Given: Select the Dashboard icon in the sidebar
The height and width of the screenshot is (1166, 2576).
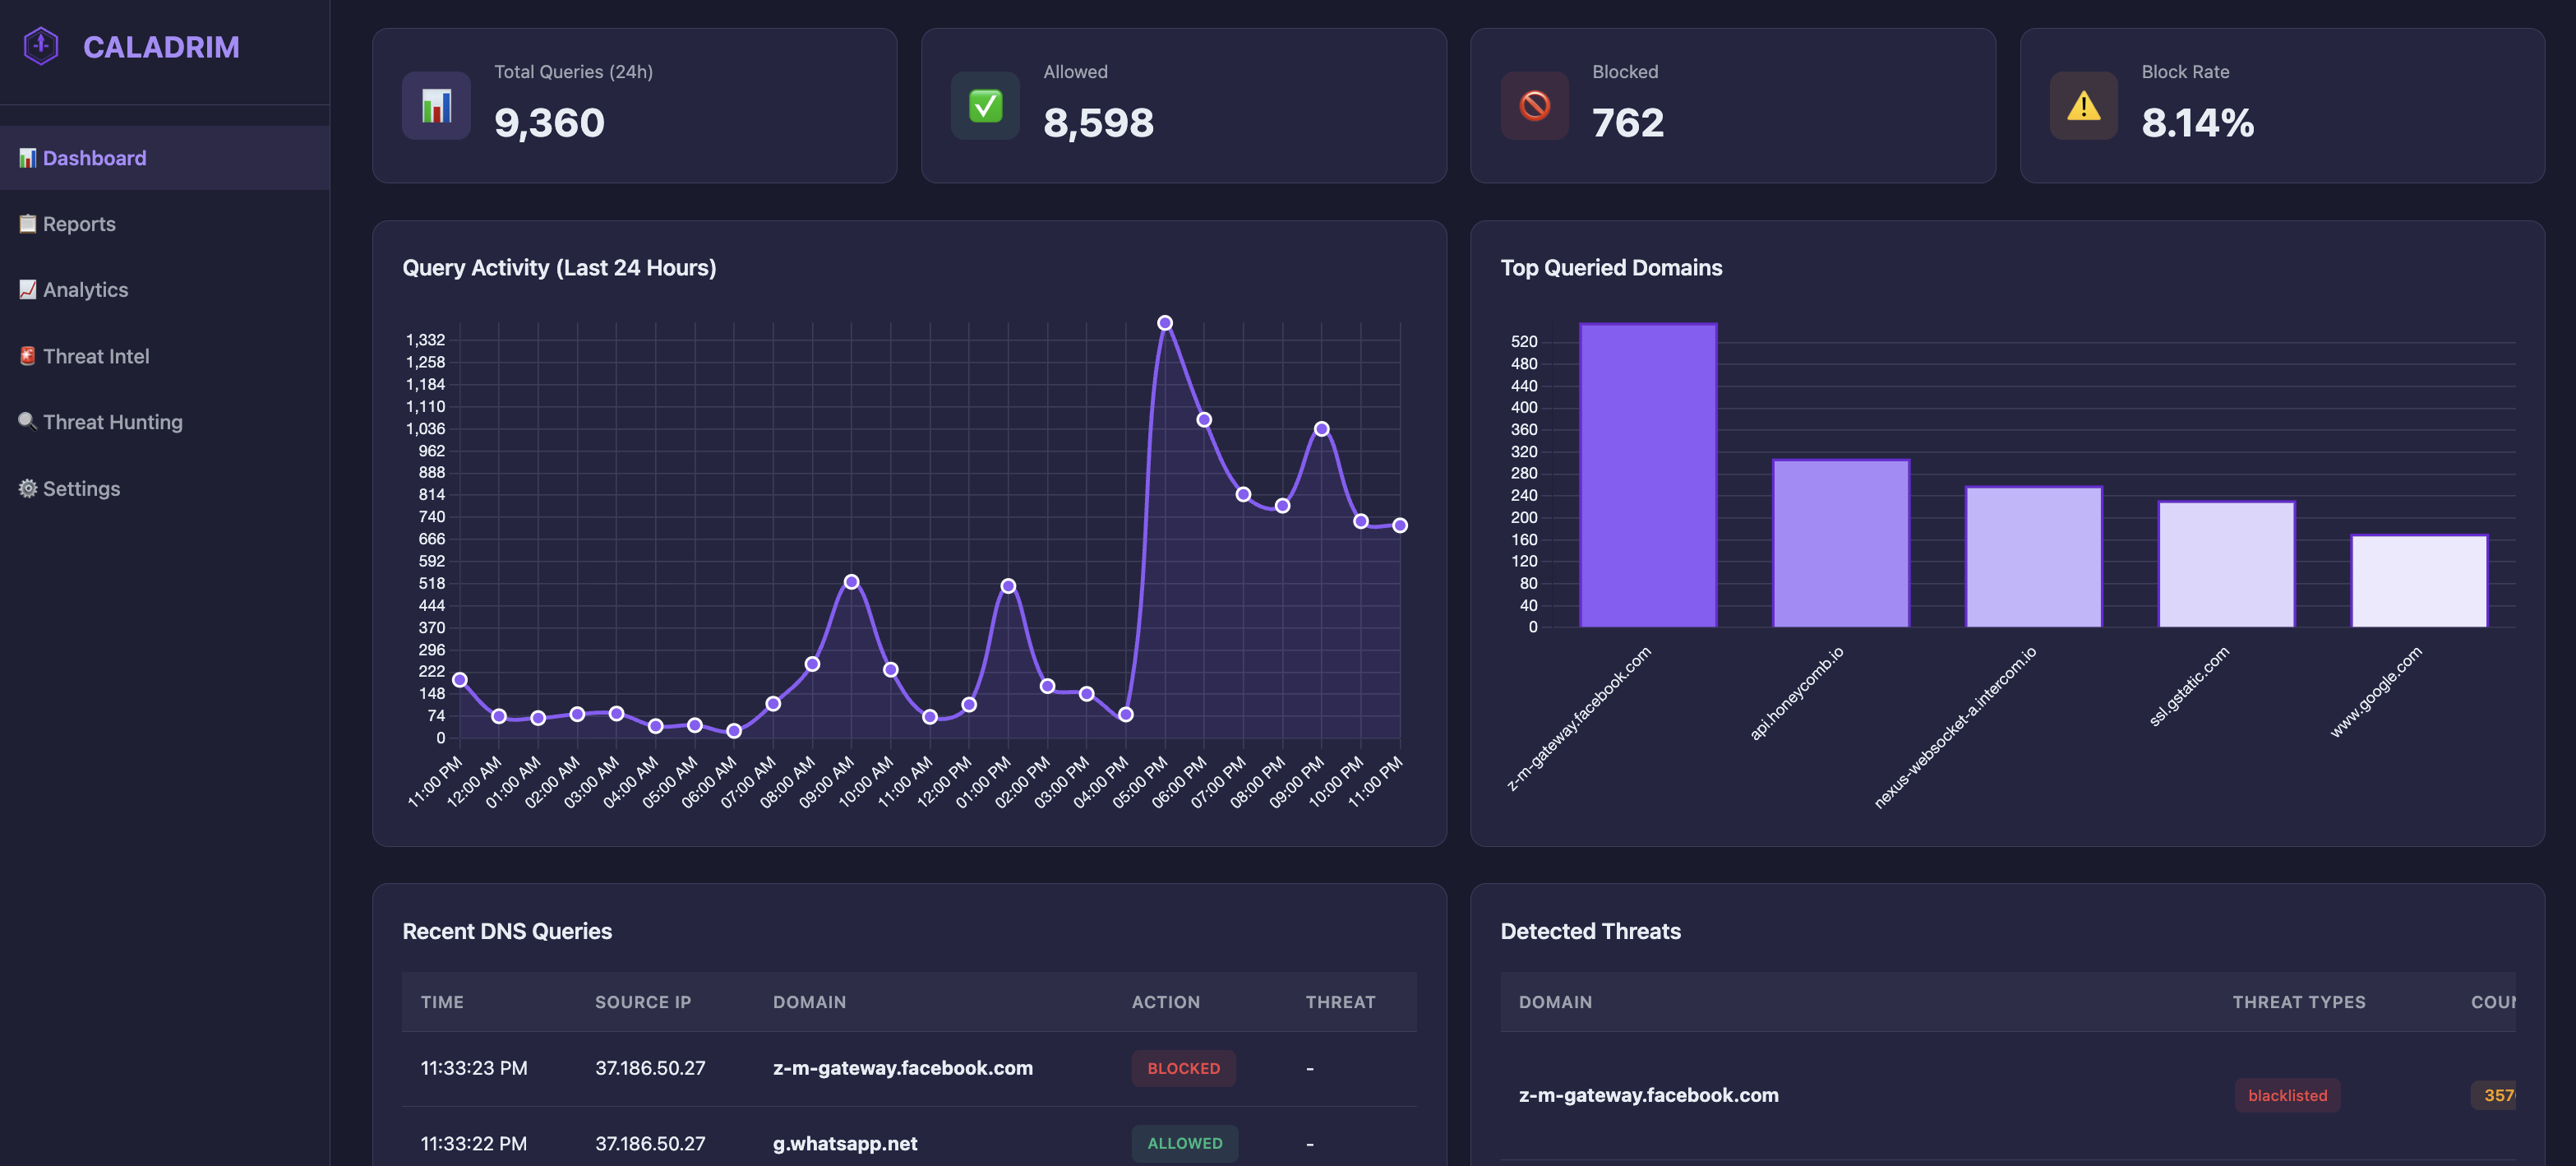Looking at the screenshot, I should pos(27,157).
